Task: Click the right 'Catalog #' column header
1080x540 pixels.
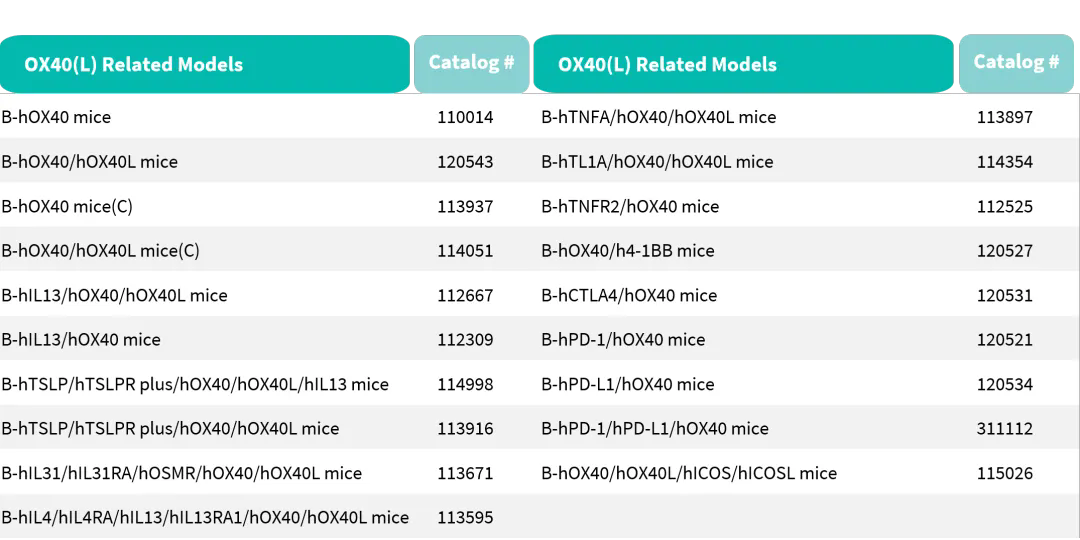Action: (x=1016, y=62)
